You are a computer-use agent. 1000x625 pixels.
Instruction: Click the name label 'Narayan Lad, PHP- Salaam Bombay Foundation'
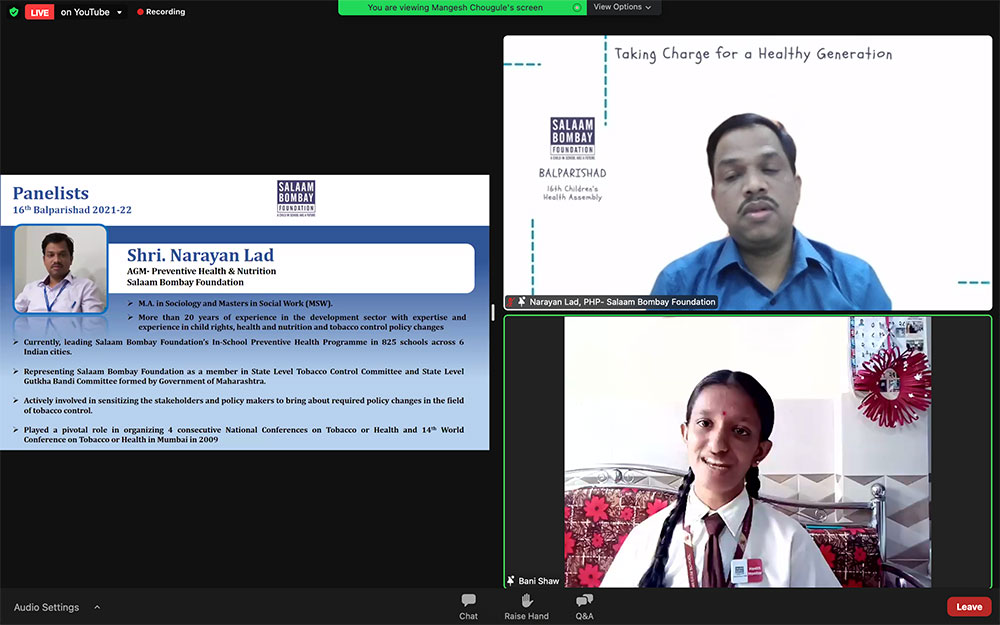[622, 302]
